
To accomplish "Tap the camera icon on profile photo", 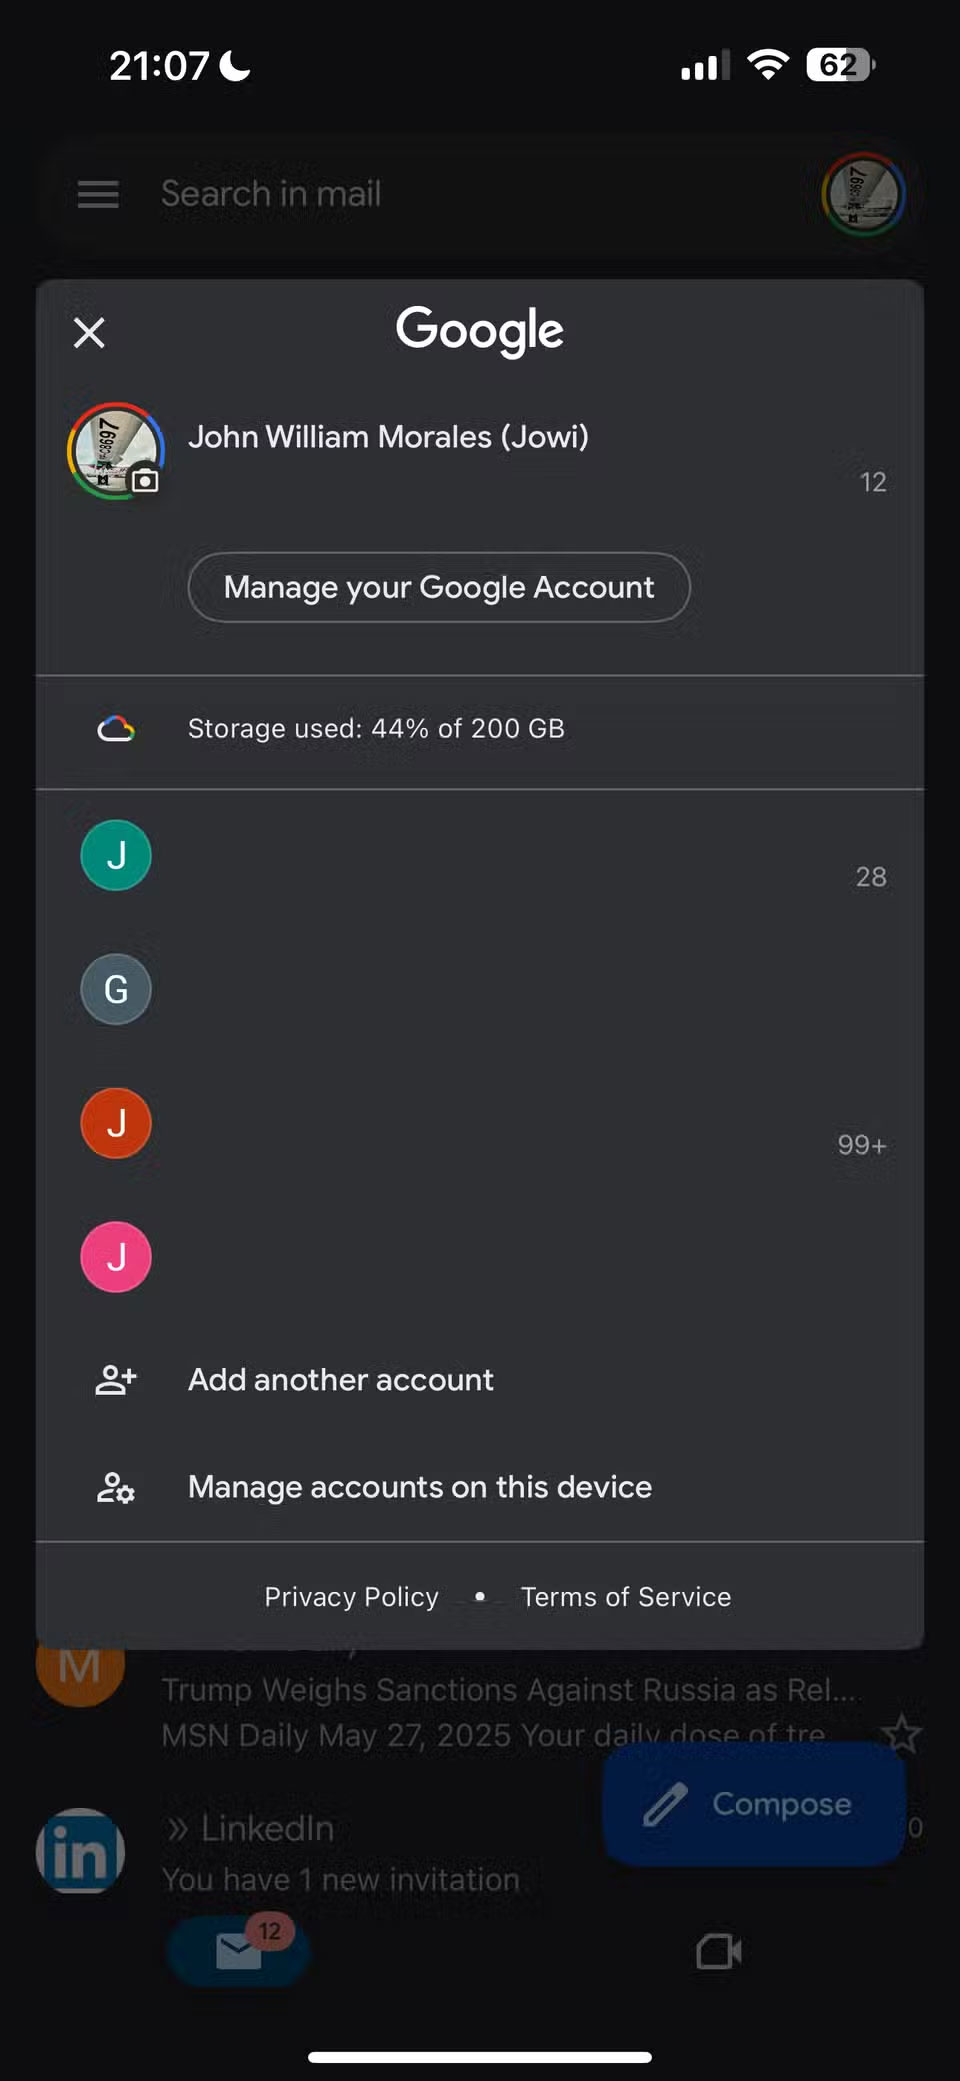I will pos(145,481).
